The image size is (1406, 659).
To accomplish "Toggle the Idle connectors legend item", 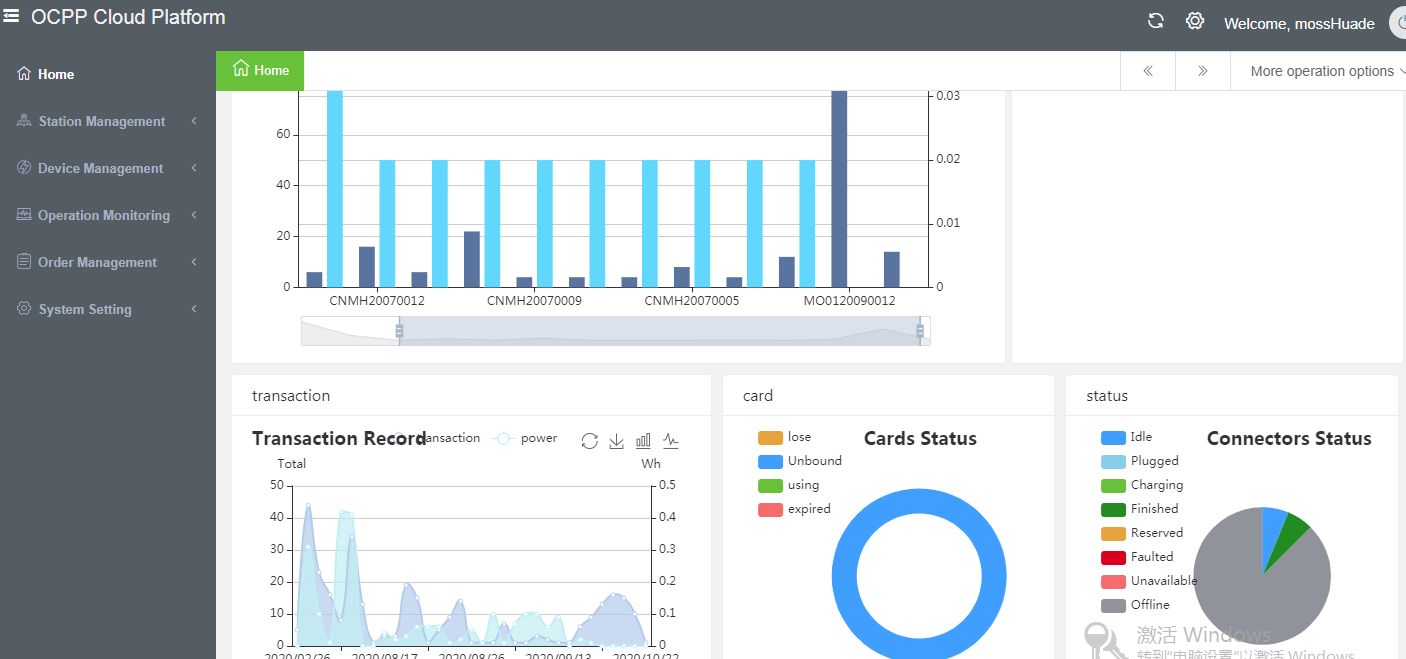I will click(x=1127, y=437).
